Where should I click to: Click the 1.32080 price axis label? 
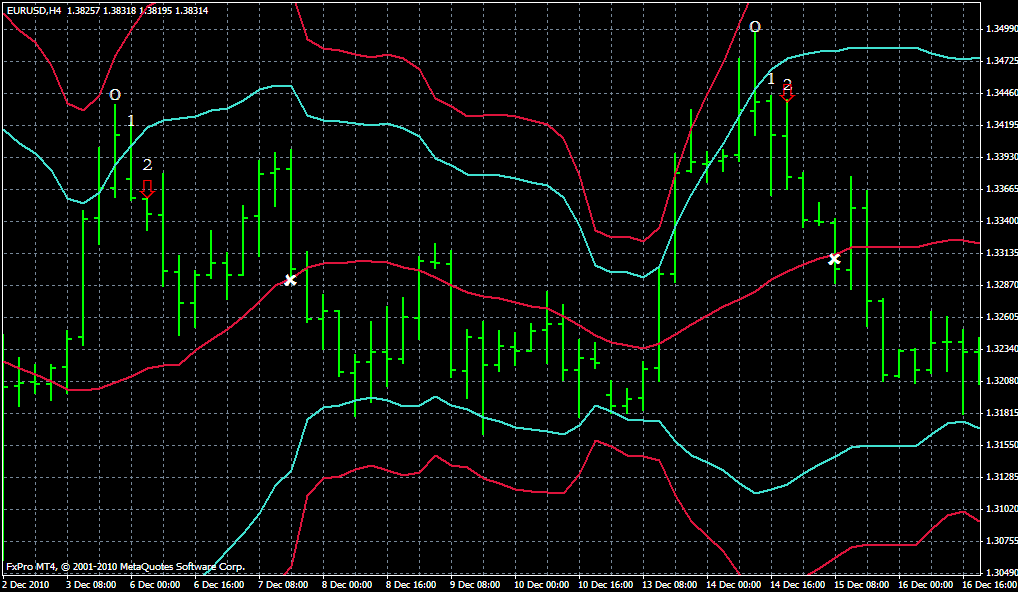(1000, 381)
